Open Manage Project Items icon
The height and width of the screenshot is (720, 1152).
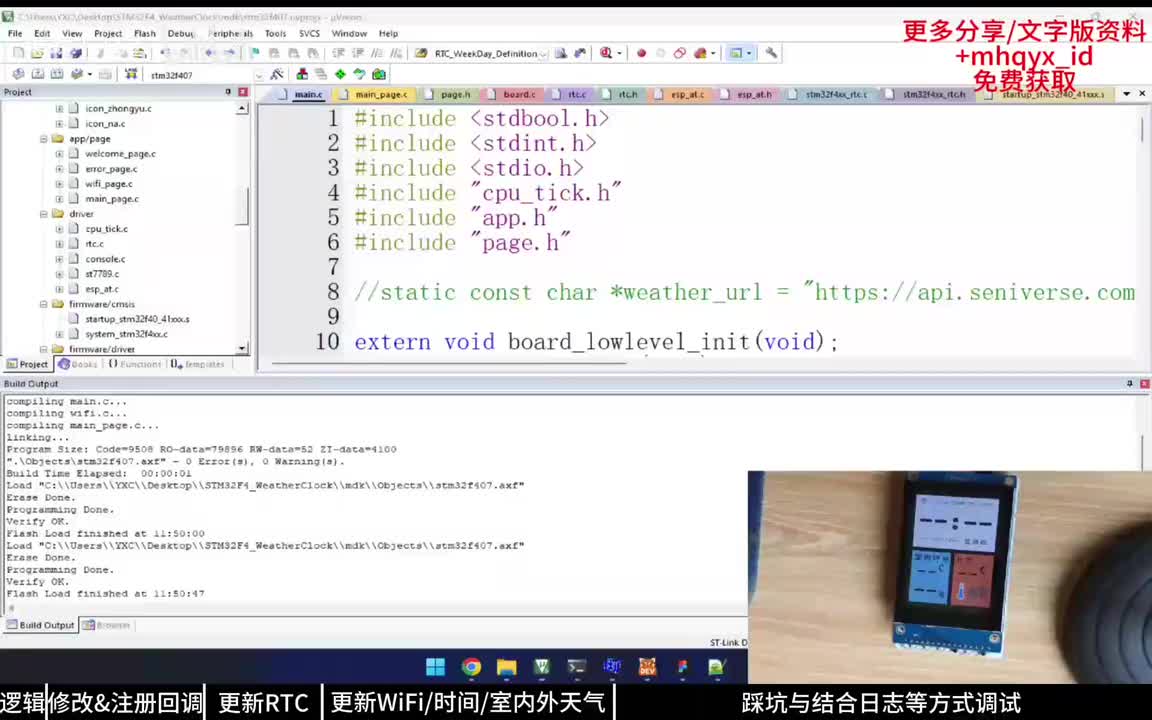pos(302,74)
